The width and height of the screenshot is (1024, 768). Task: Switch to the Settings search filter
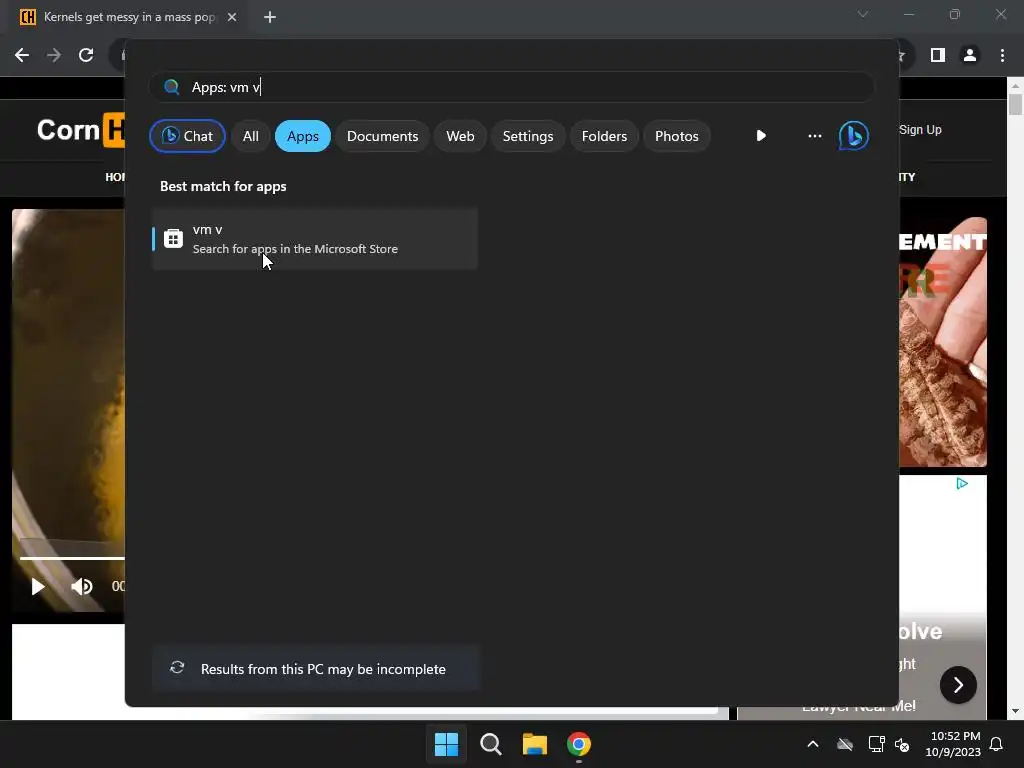[528, 136]
